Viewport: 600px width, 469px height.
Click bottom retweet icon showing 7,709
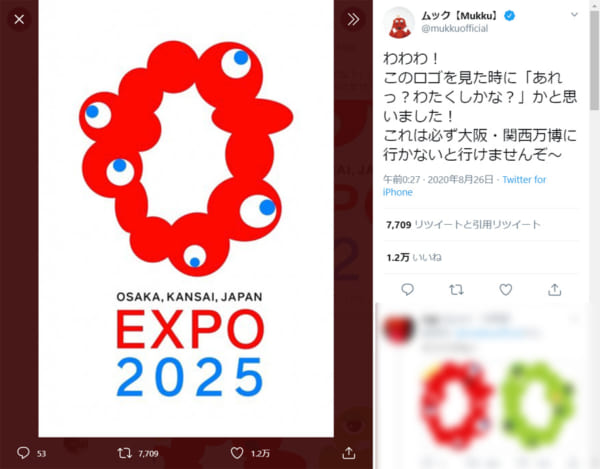point(138,453)
